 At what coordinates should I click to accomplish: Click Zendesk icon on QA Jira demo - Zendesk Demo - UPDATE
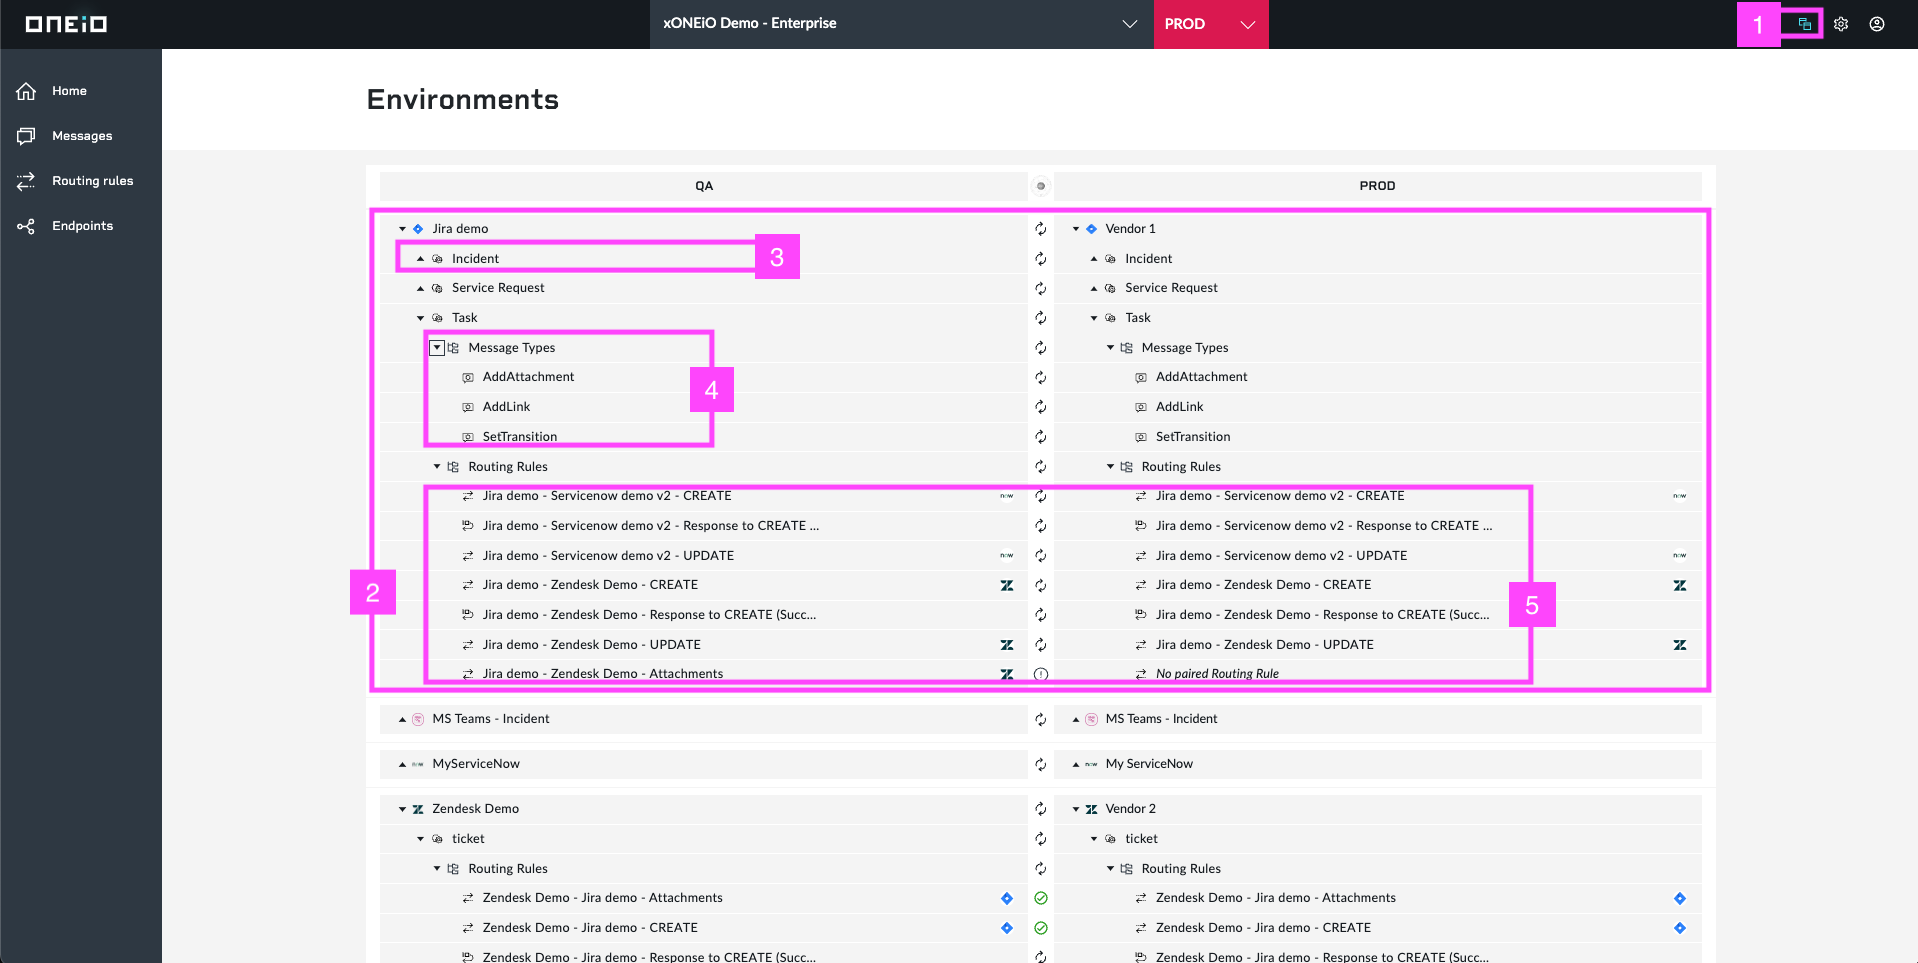pos(1007,645)
